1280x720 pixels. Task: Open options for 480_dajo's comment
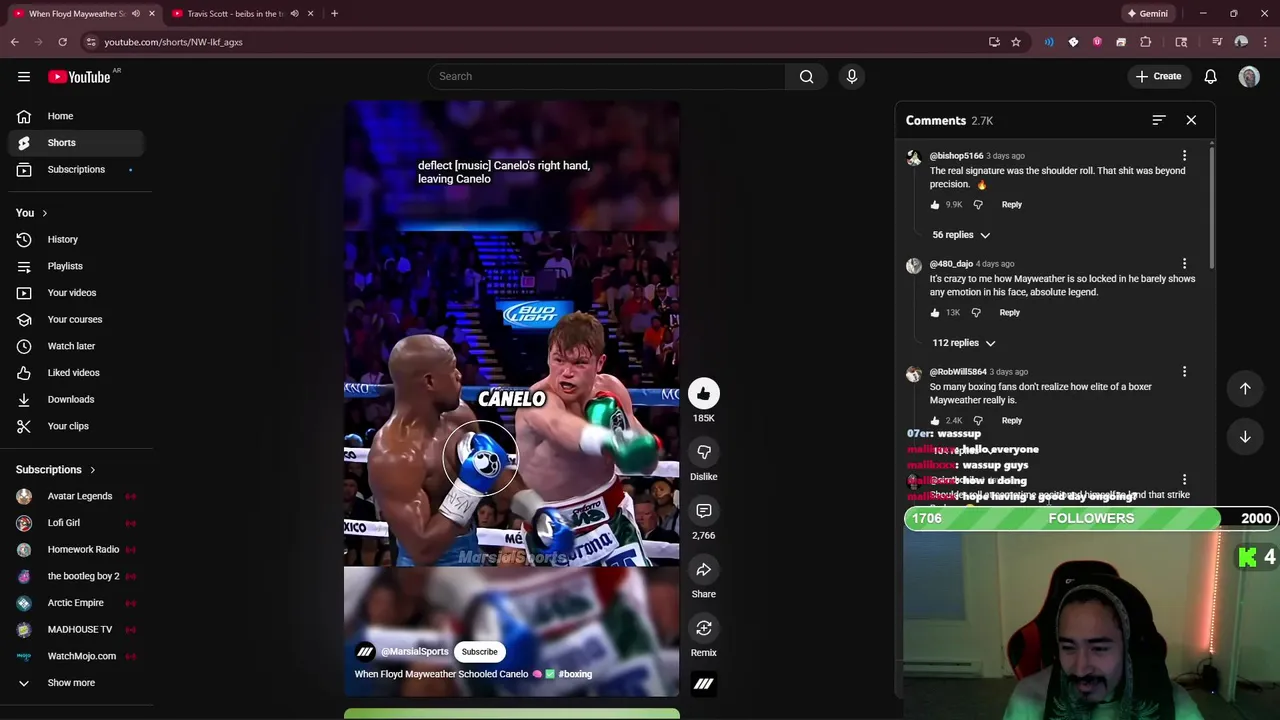(x=1184, y=264)
